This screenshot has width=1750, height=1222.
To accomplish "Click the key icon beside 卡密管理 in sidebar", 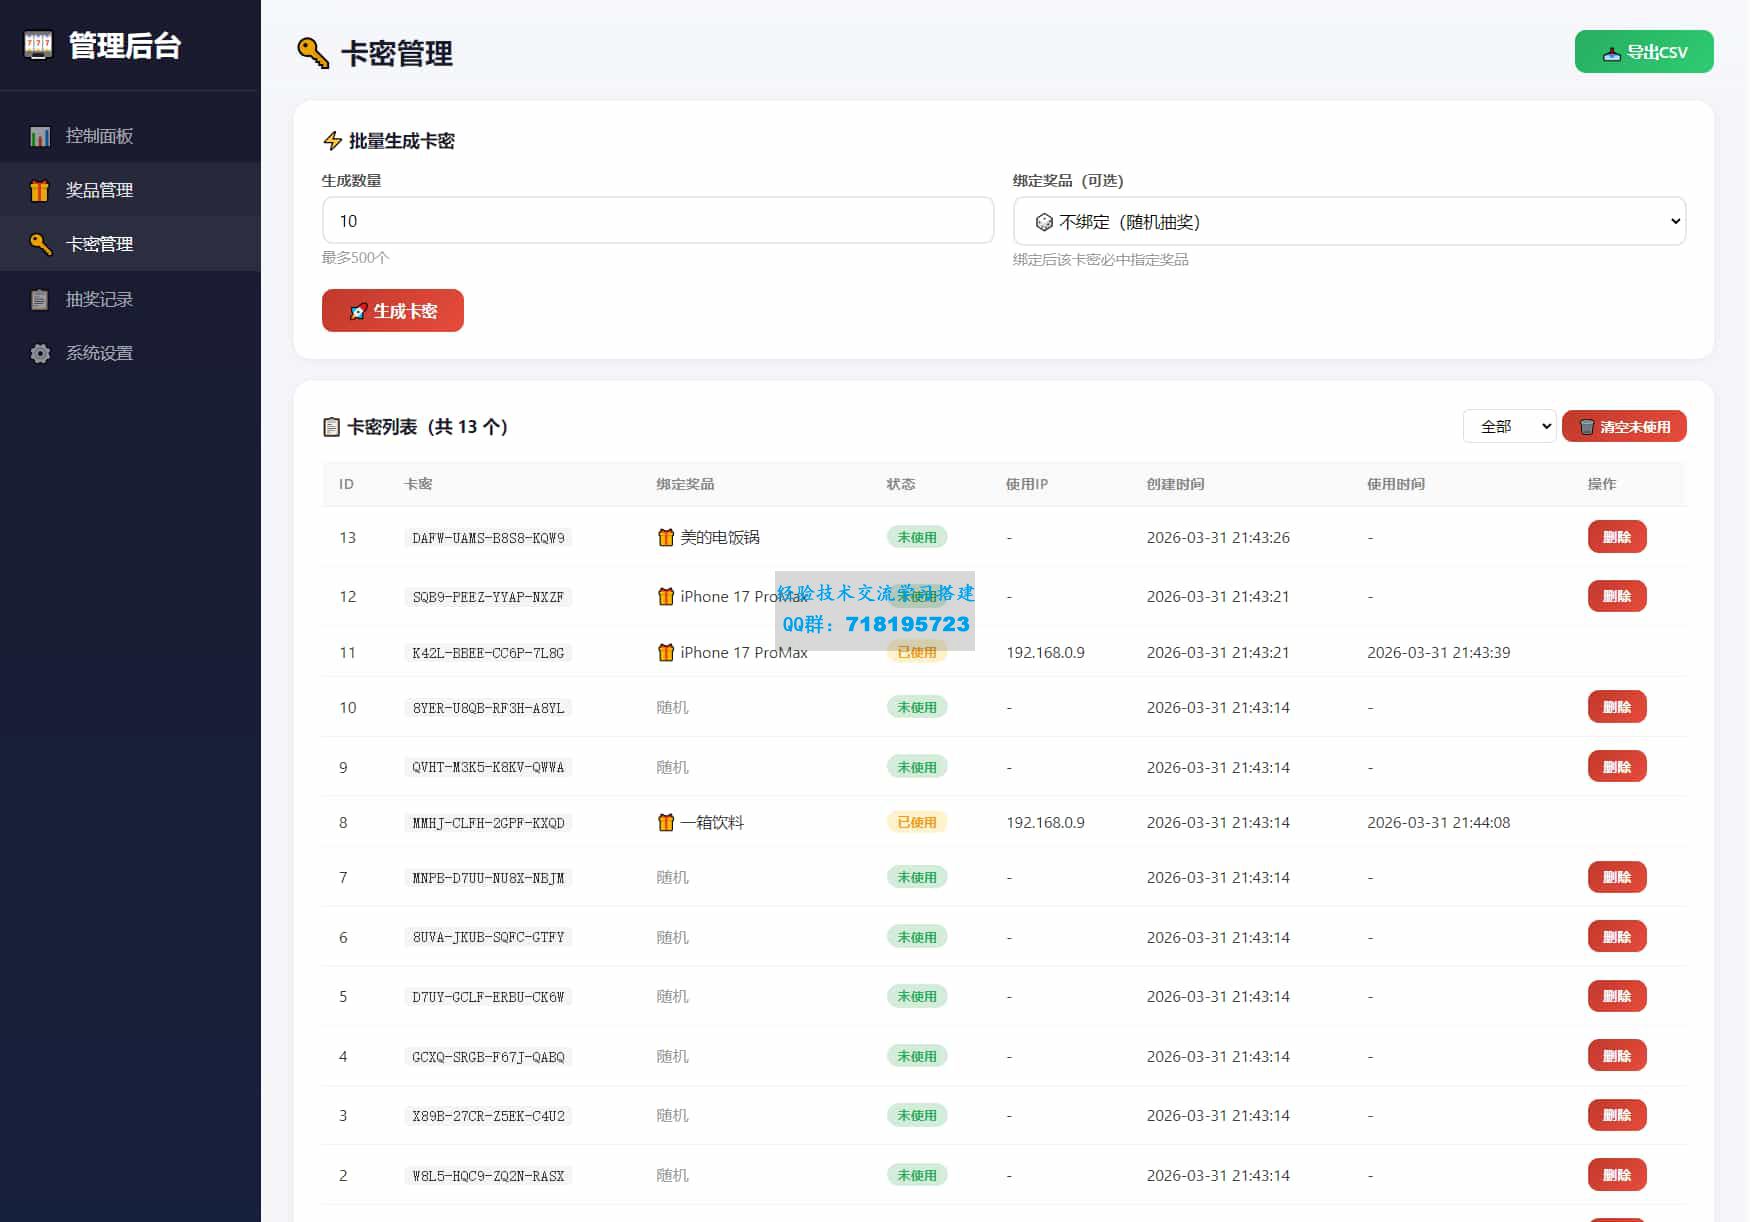I will tap(40, 244).
